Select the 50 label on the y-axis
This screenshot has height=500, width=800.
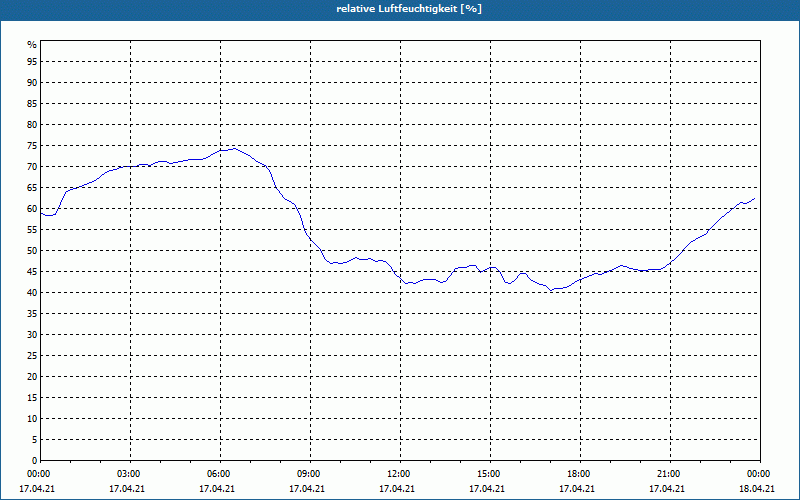32,251
